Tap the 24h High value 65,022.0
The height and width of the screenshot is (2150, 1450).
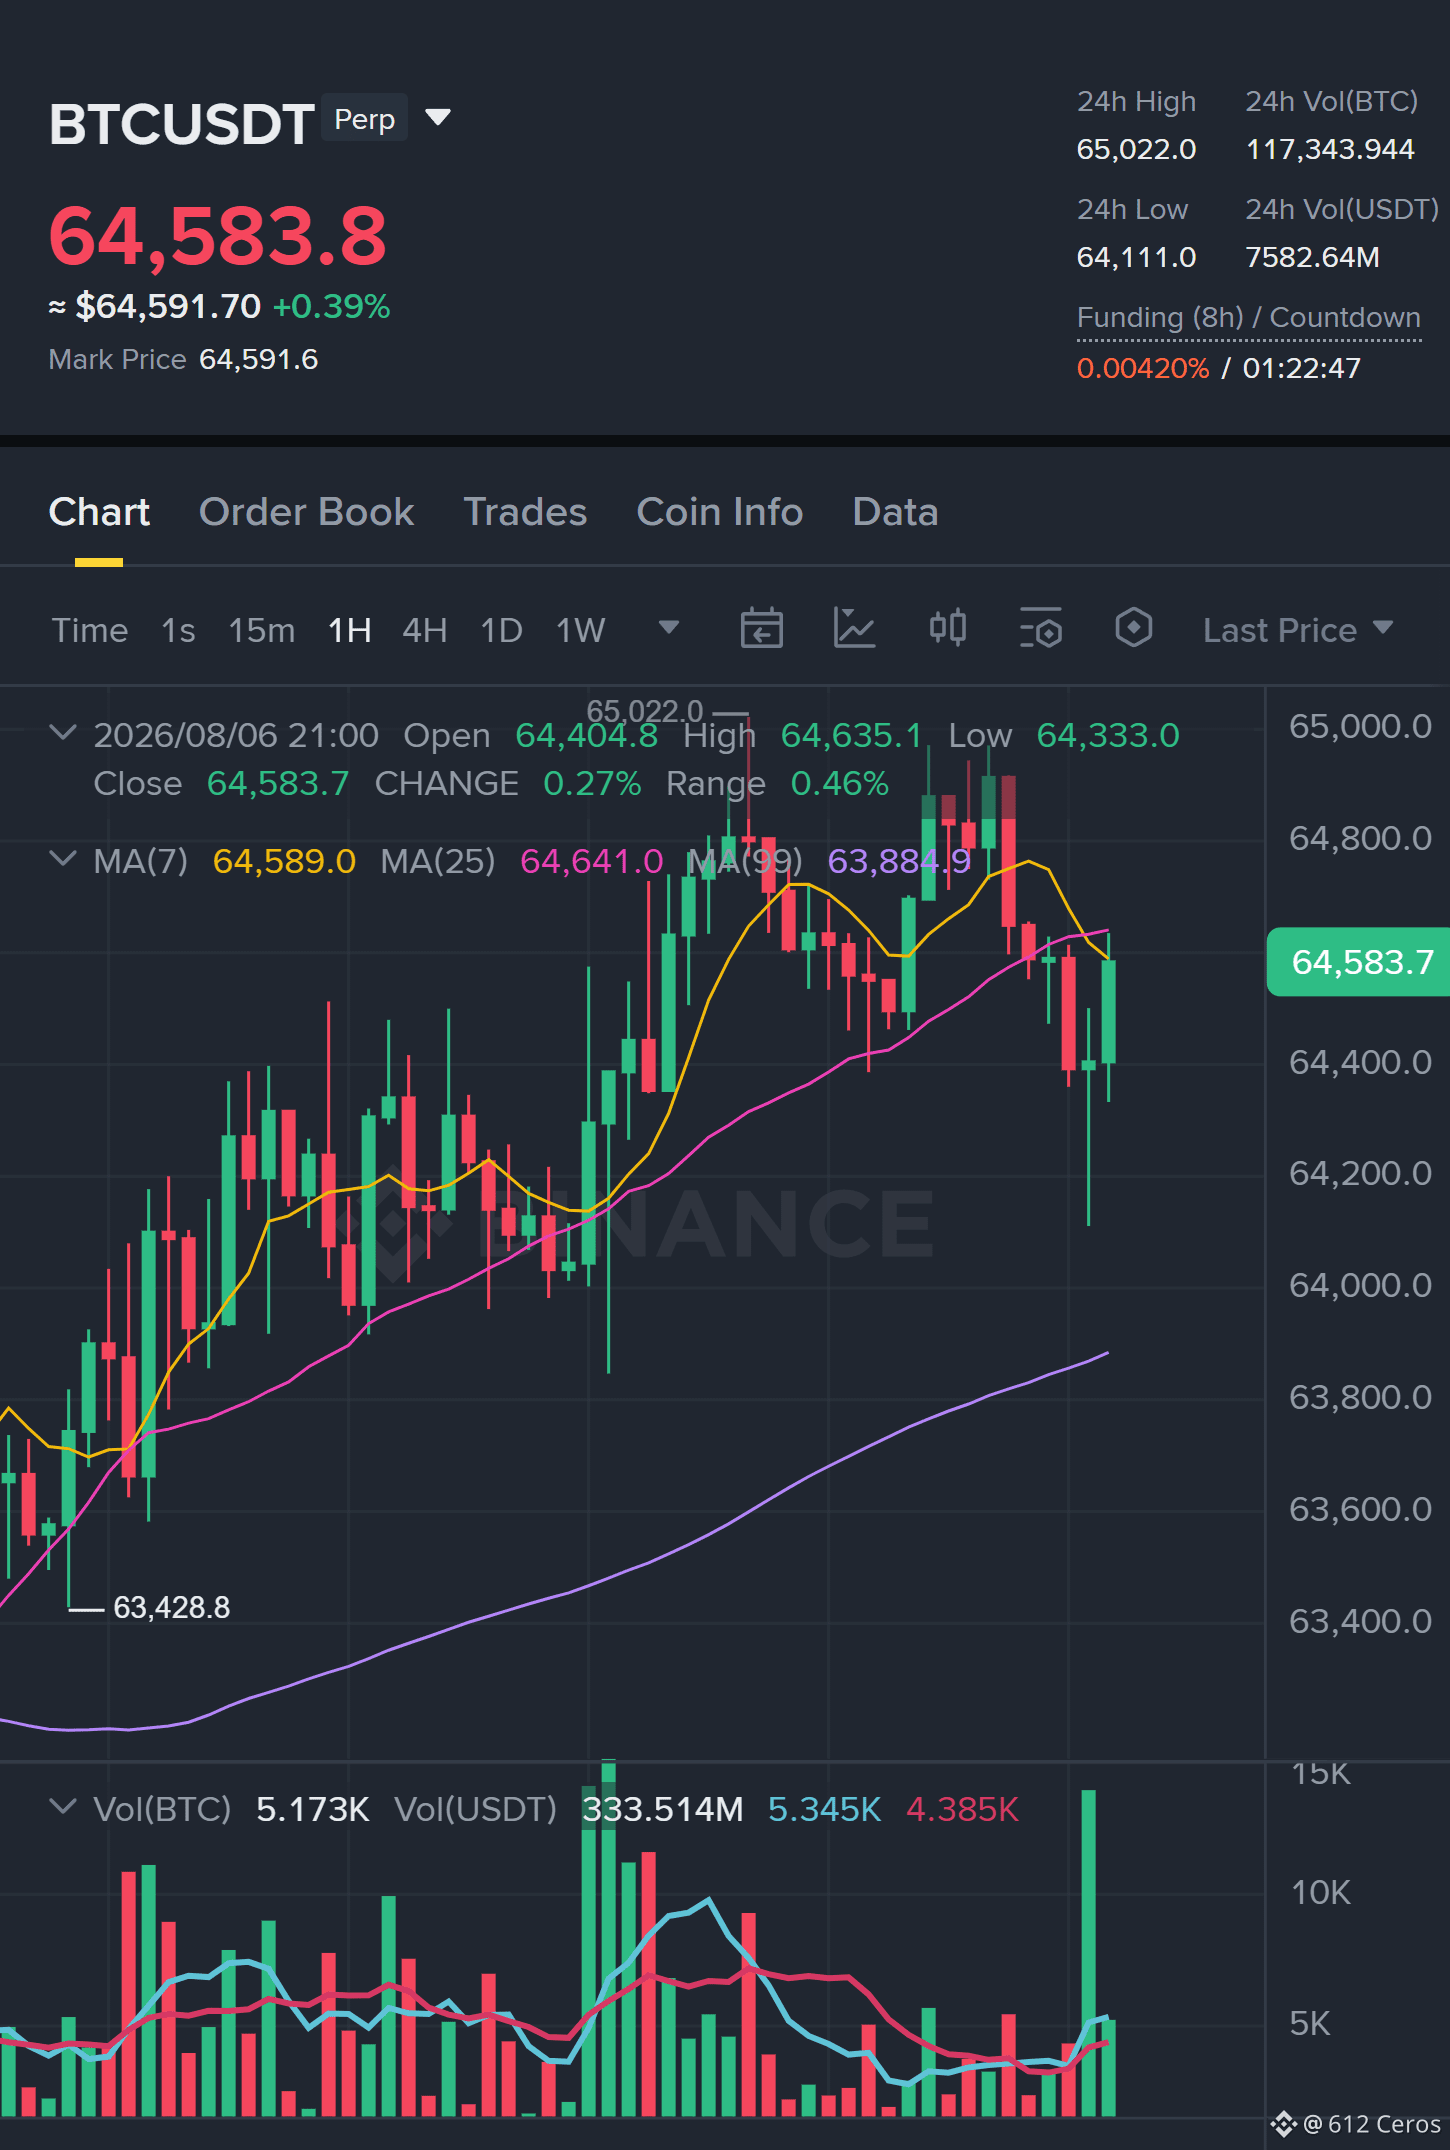(1136, 150)
